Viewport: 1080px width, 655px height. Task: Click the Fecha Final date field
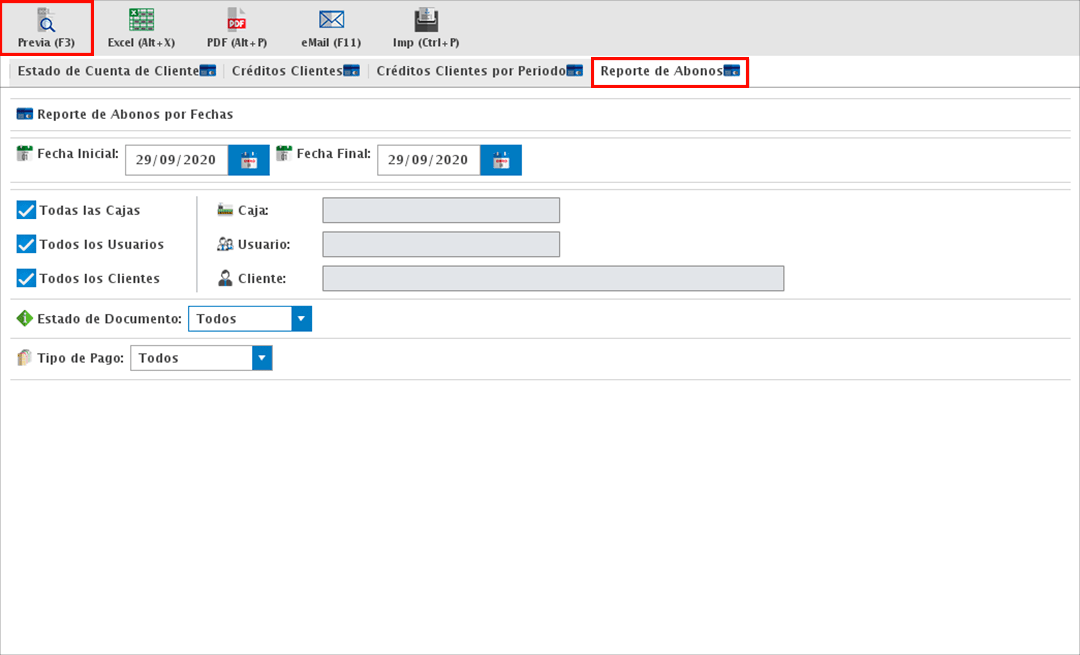pos(428,160)
